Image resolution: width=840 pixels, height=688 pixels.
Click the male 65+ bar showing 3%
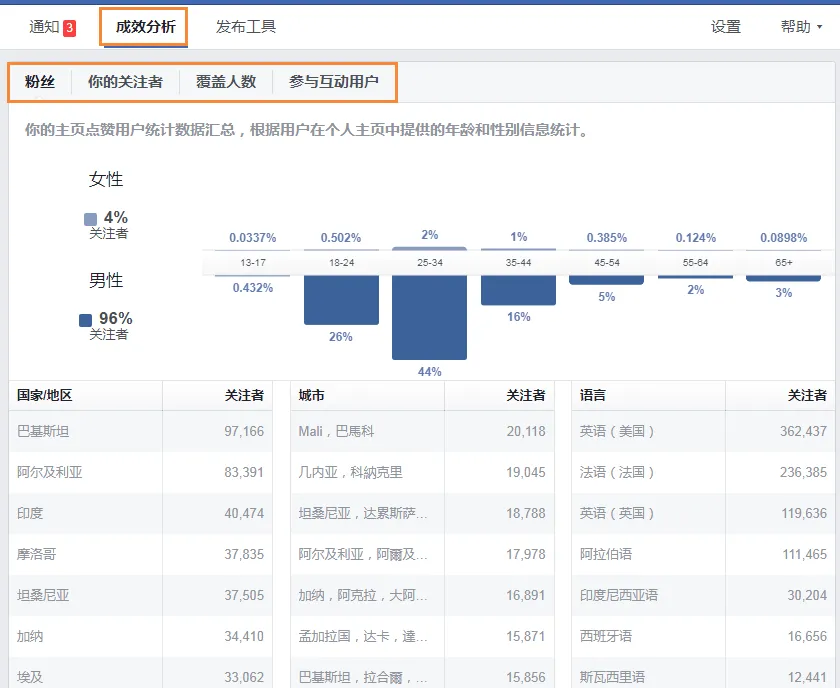(783, 279)
